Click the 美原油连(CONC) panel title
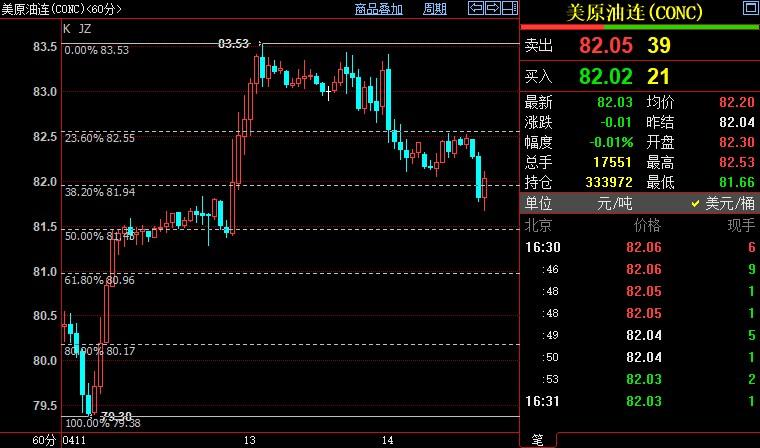This screenshot has height=448, width=760. coord(634,12)
